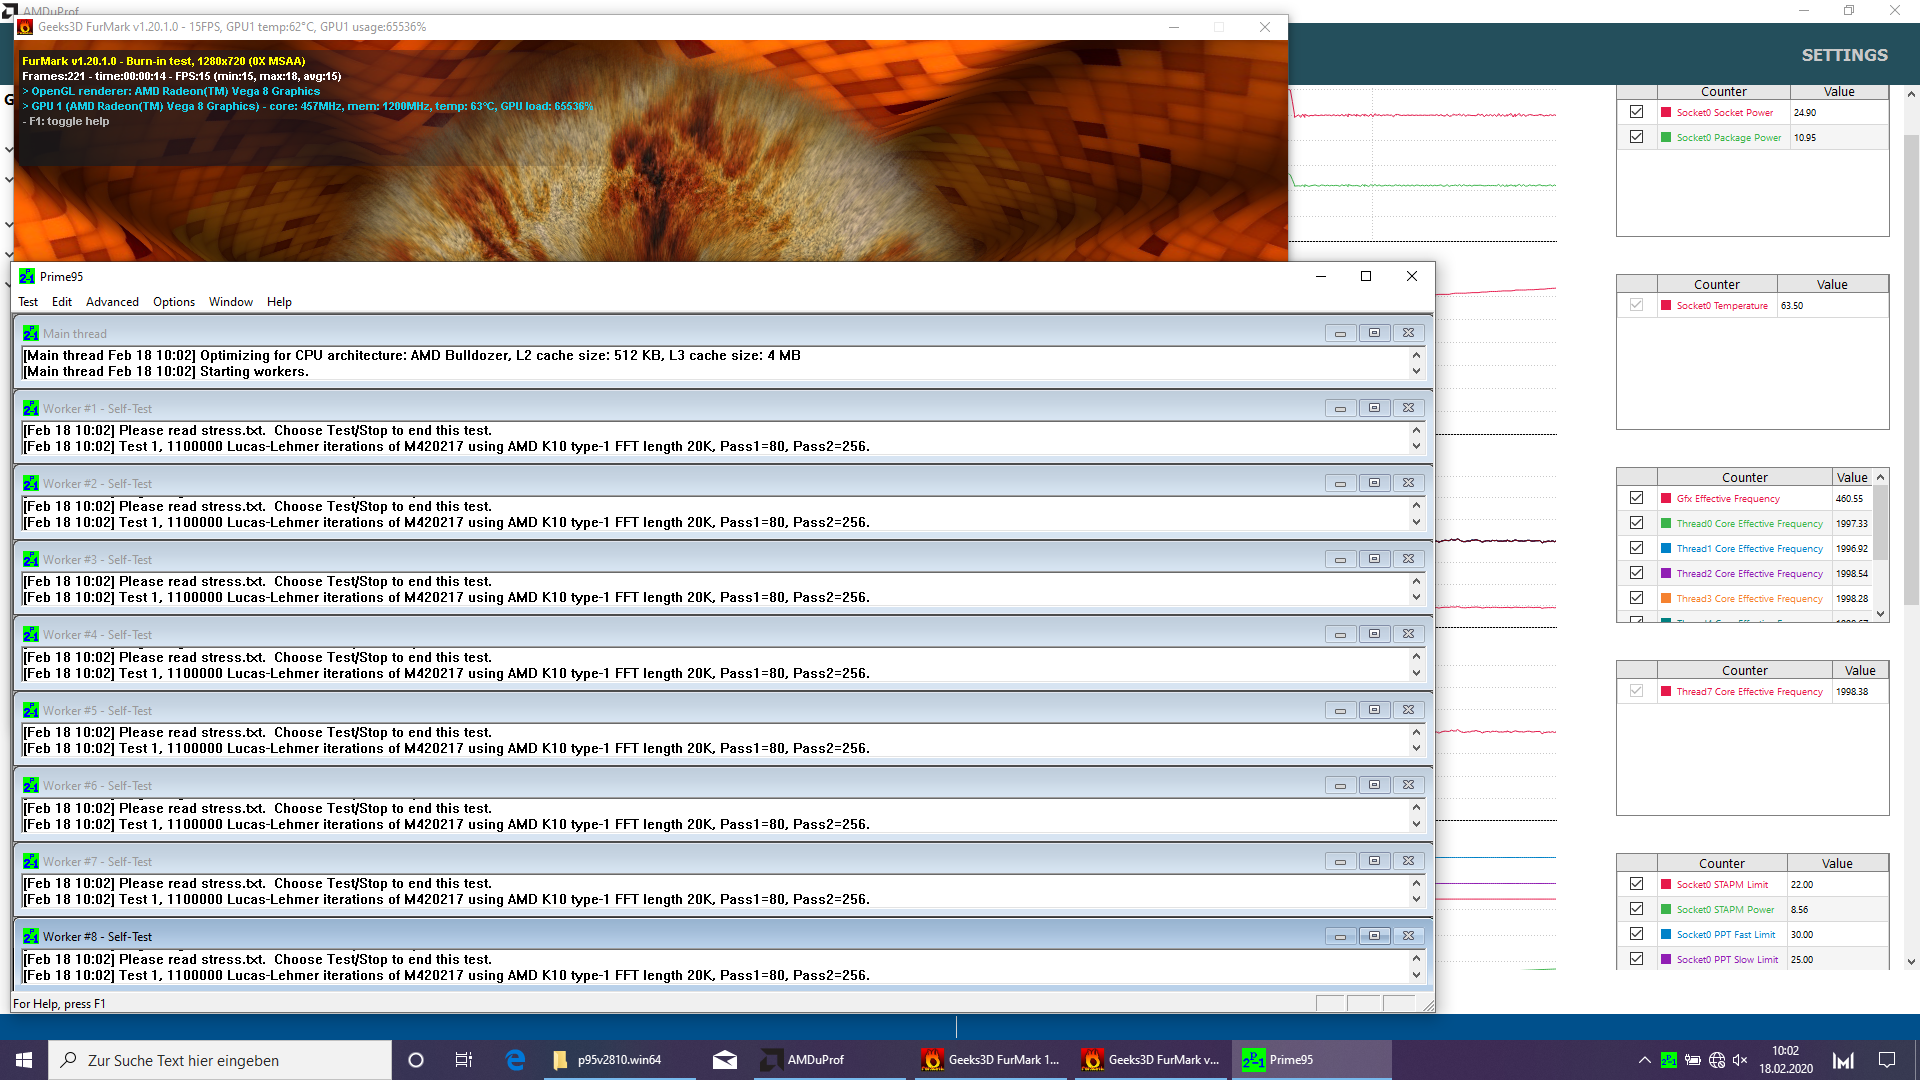Open the Options menu in Prime95

coord(174,302)
